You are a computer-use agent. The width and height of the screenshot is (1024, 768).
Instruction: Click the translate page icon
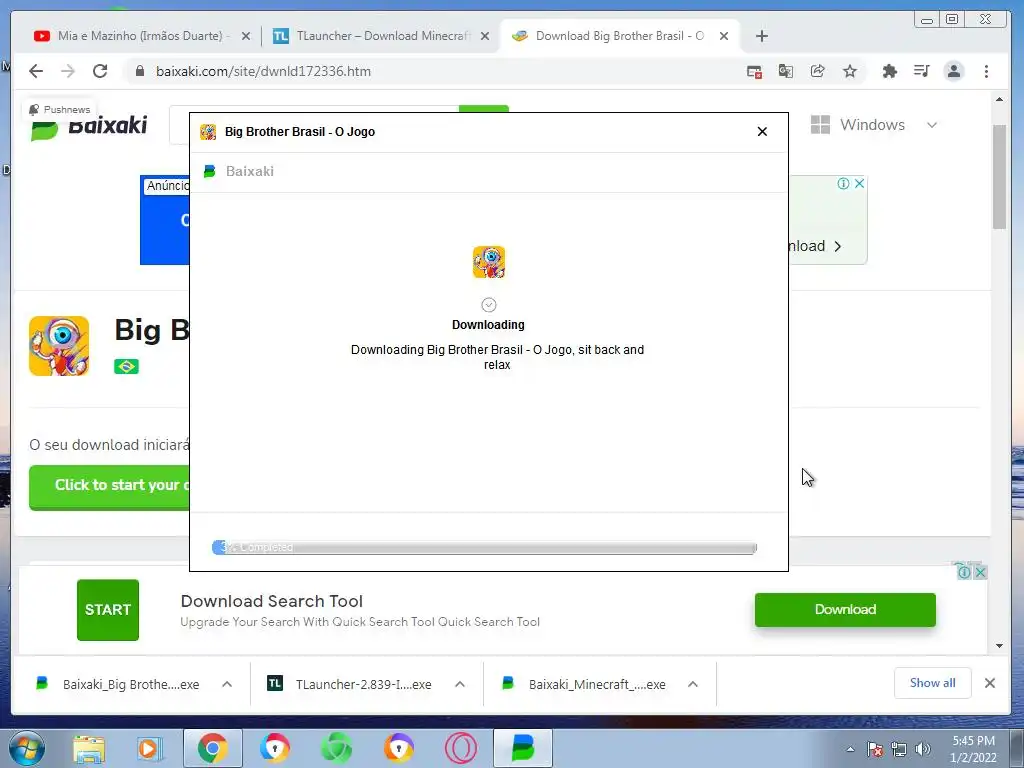pyautogui.click(x=786, y=71)
